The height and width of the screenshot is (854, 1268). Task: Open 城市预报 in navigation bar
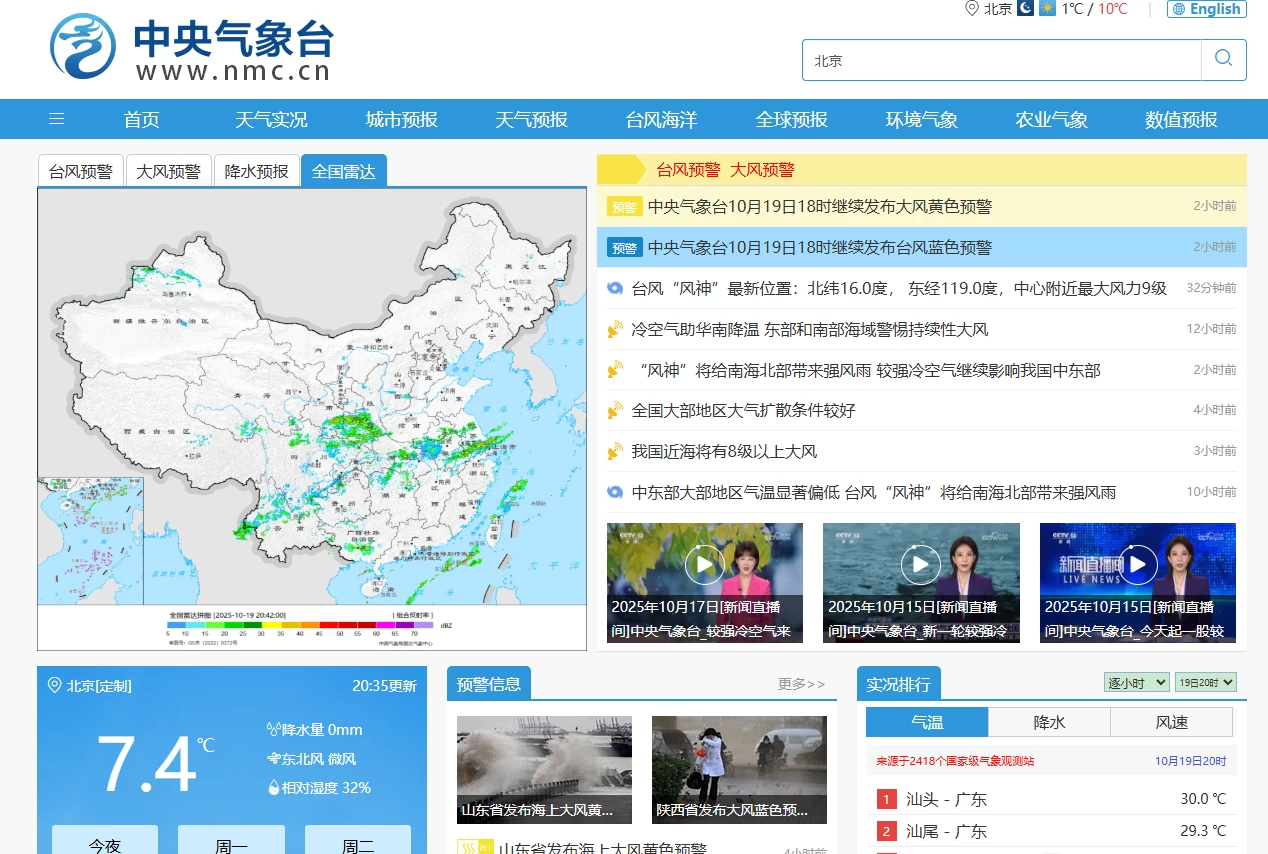[x=401, y=119]
